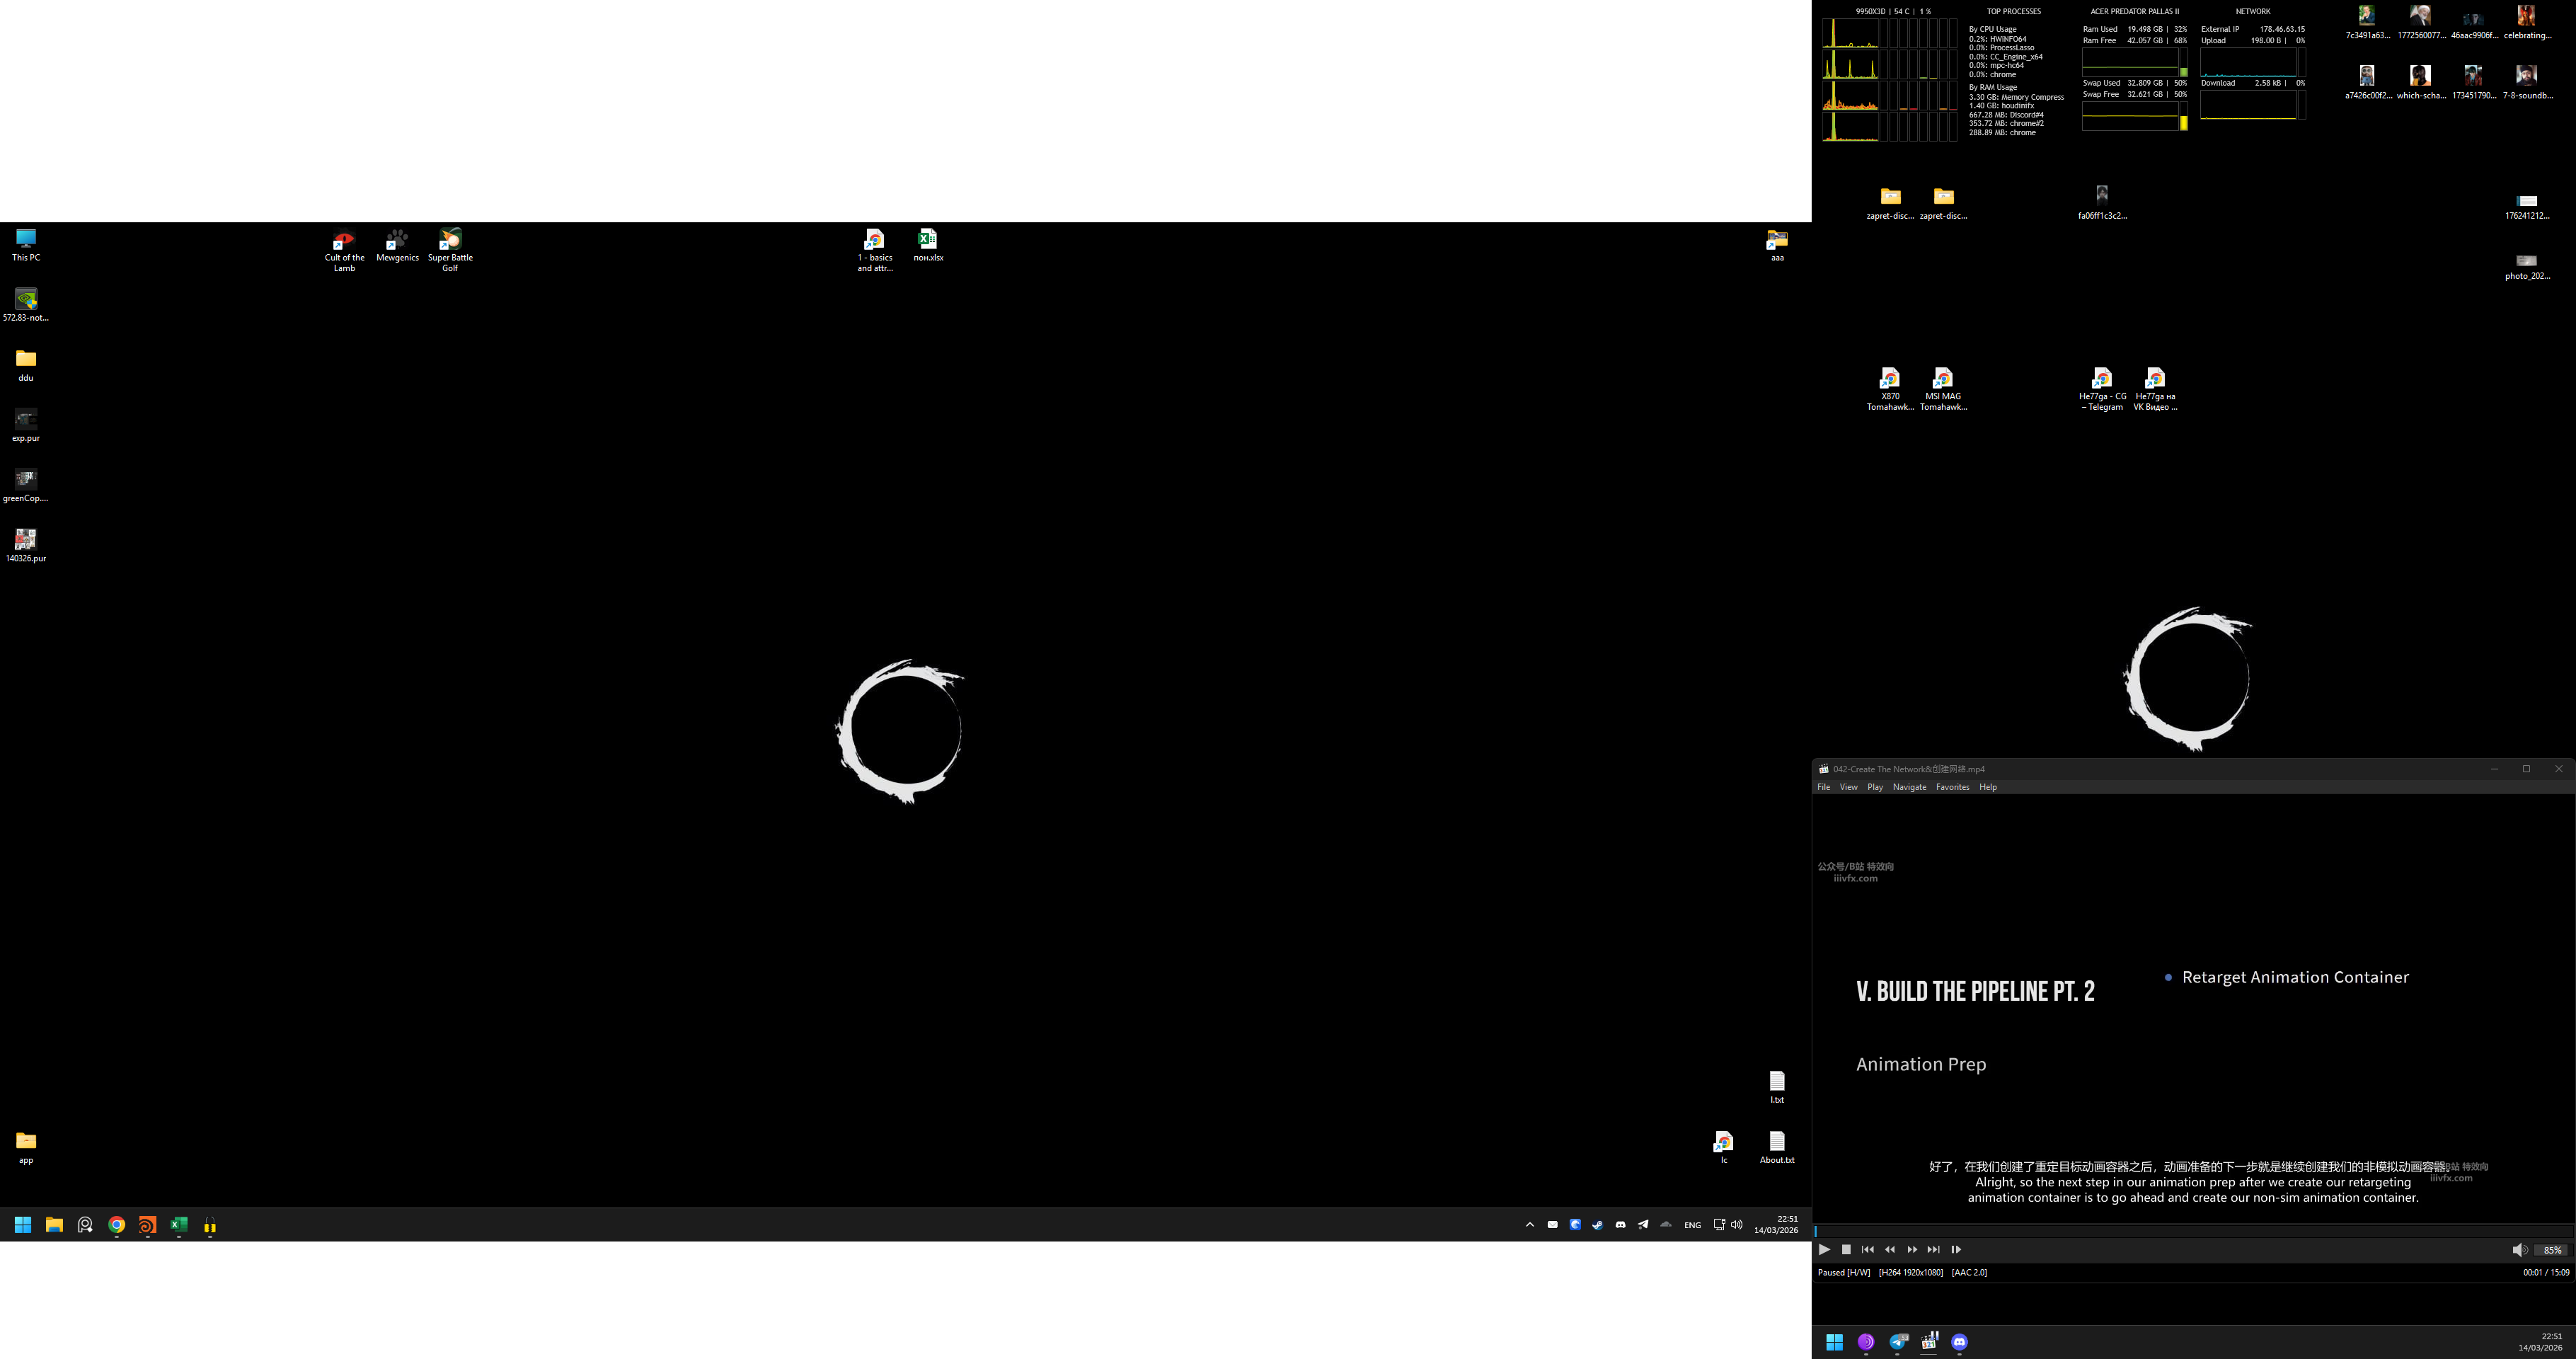This screenshot has height=1359, width=2576.
Task: Click the Decrease speed rewind button
Action: pyautogui.click(x=1890, y=1249)
